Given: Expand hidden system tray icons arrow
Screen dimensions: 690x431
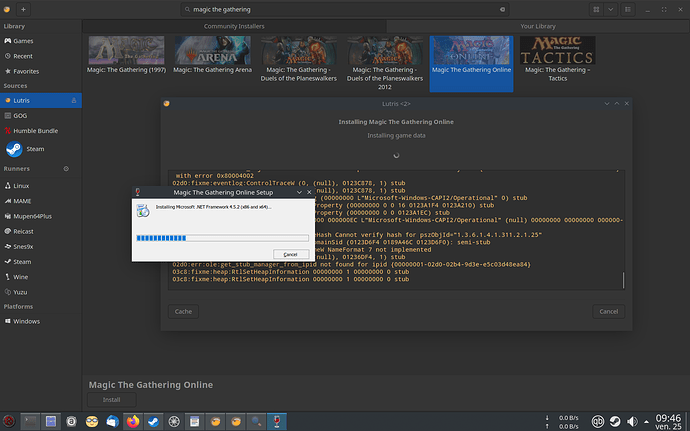Looking at the screenshot, I should 646,421.
